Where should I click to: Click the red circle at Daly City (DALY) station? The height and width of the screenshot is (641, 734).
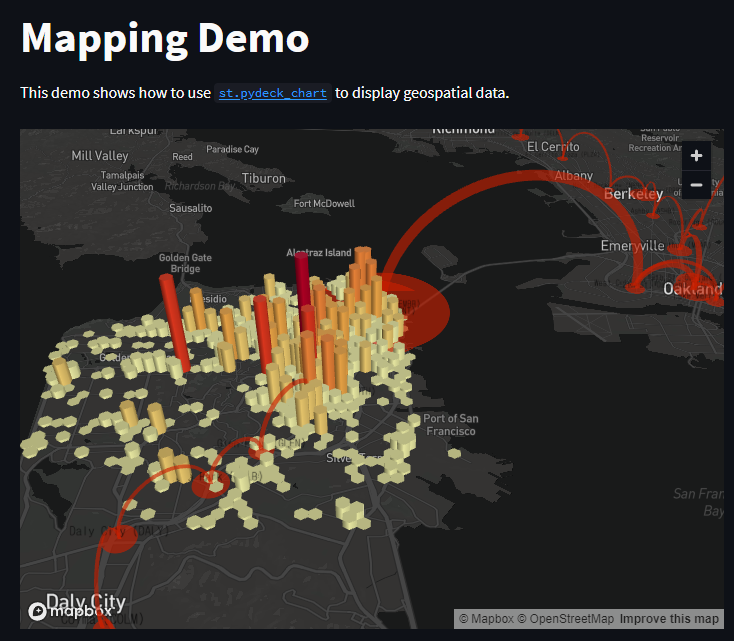click(117, 538)
